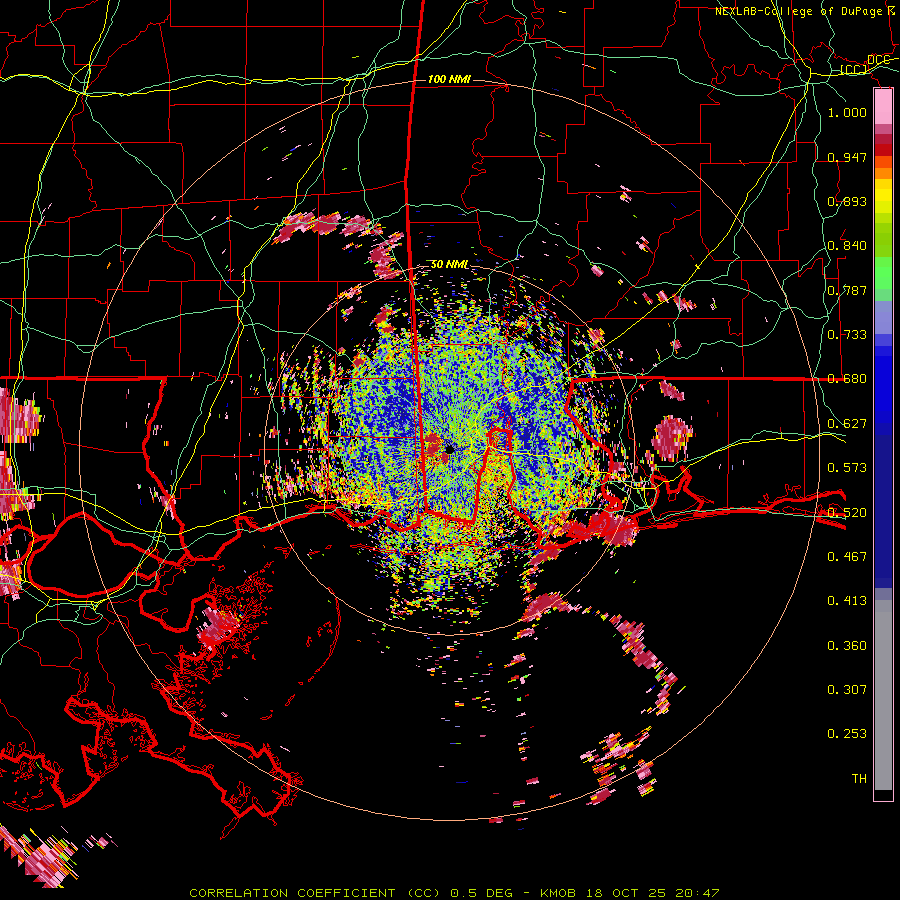900x900 pixels.
Task: Click the 0.627 scale value
Action: coord(847,423)
